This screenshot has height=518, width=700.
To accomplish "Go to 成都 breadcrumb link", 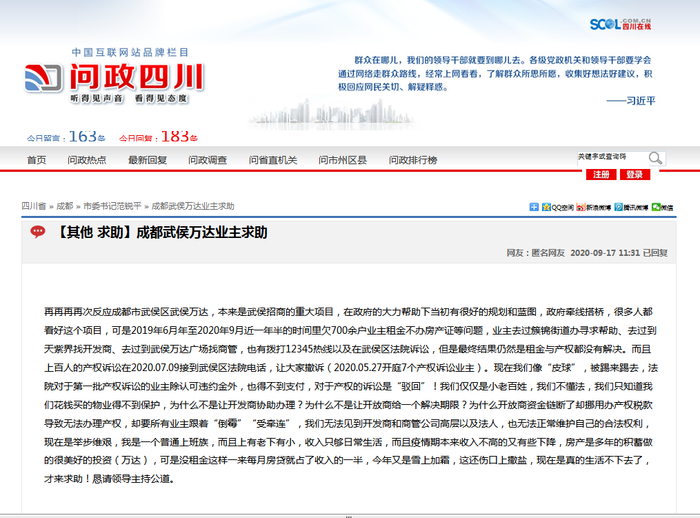I will click(65, 206).
